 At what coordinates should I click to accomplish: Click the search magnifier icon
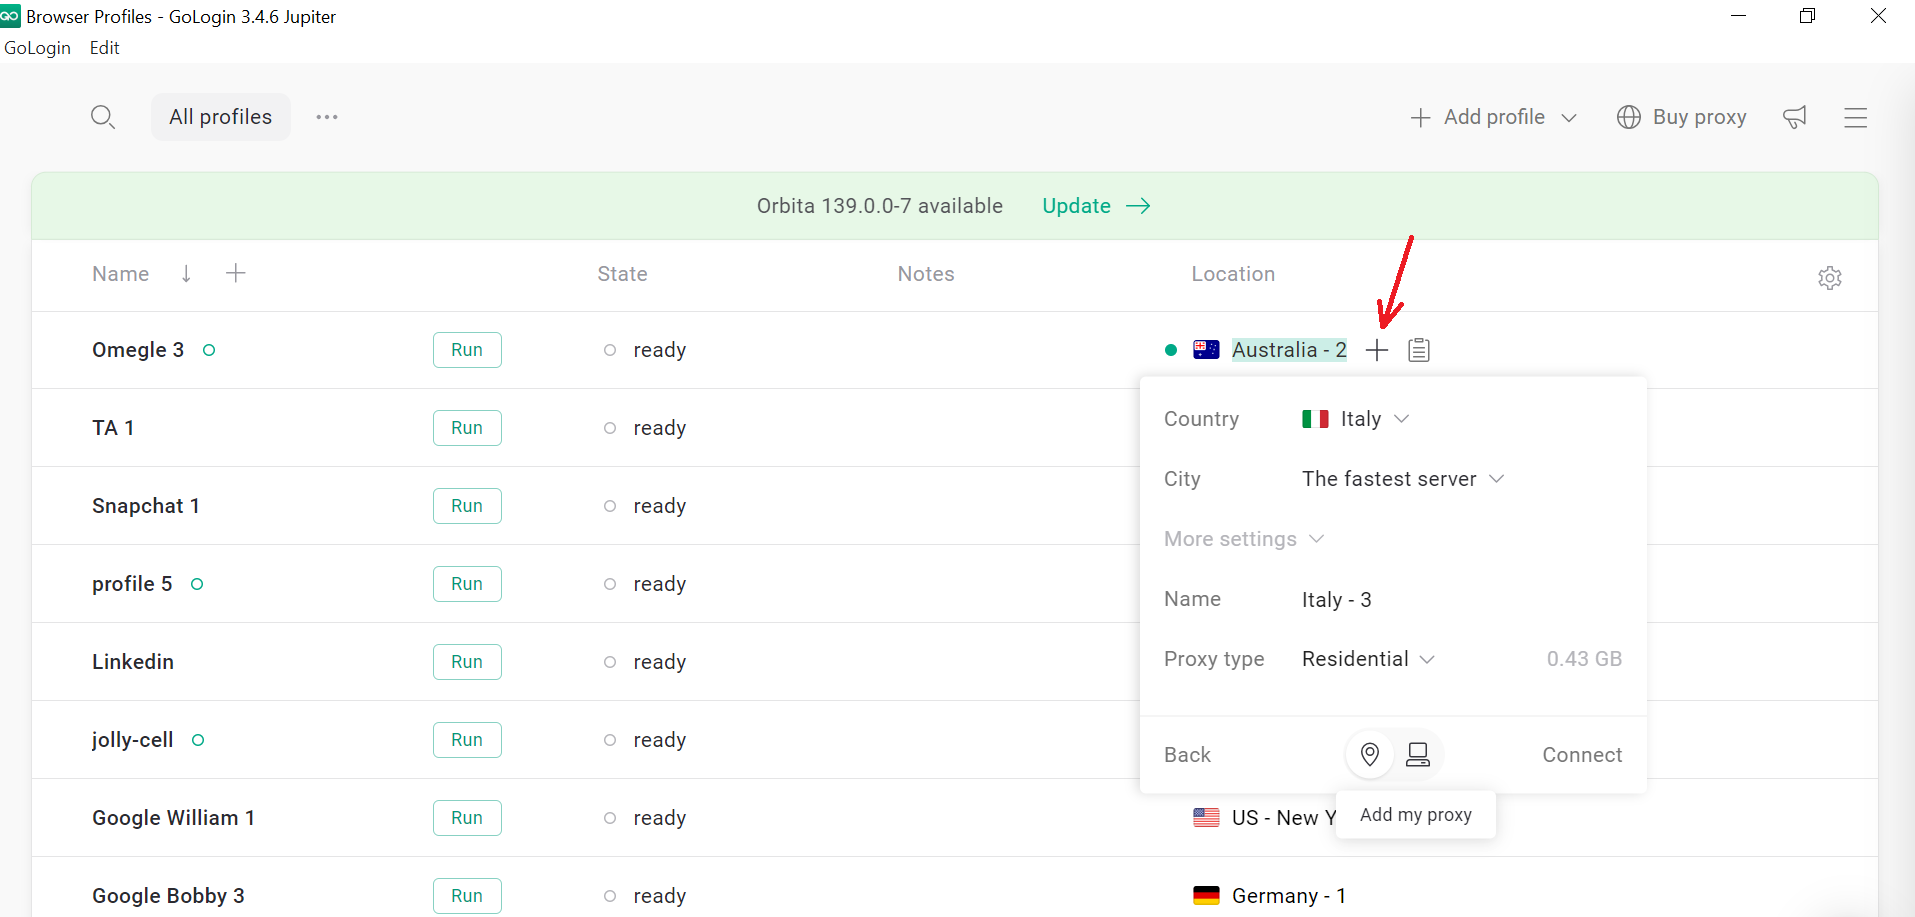pos(102,117)
